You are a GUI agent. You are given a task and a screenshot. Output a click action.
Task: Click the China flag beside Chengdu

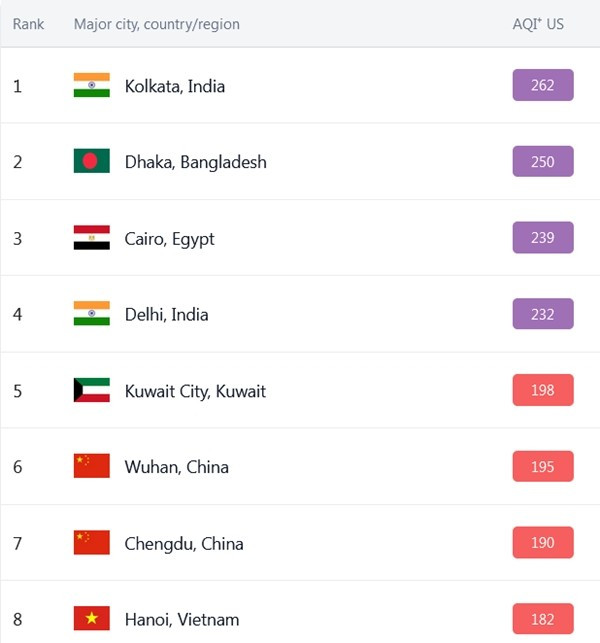click(x=91, y=543)
